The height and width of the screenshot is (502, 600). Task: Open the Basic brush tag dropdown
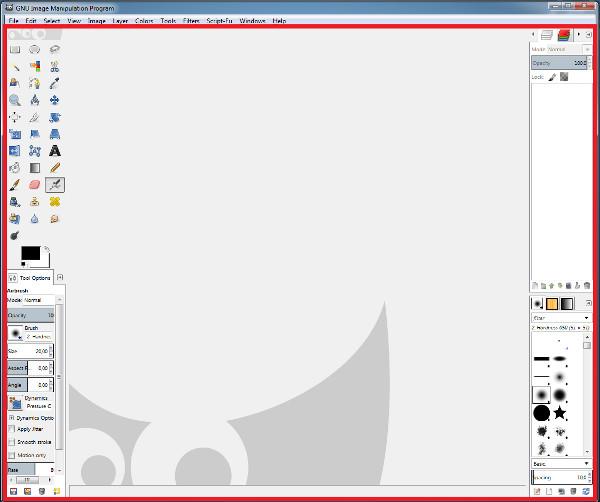561,464
